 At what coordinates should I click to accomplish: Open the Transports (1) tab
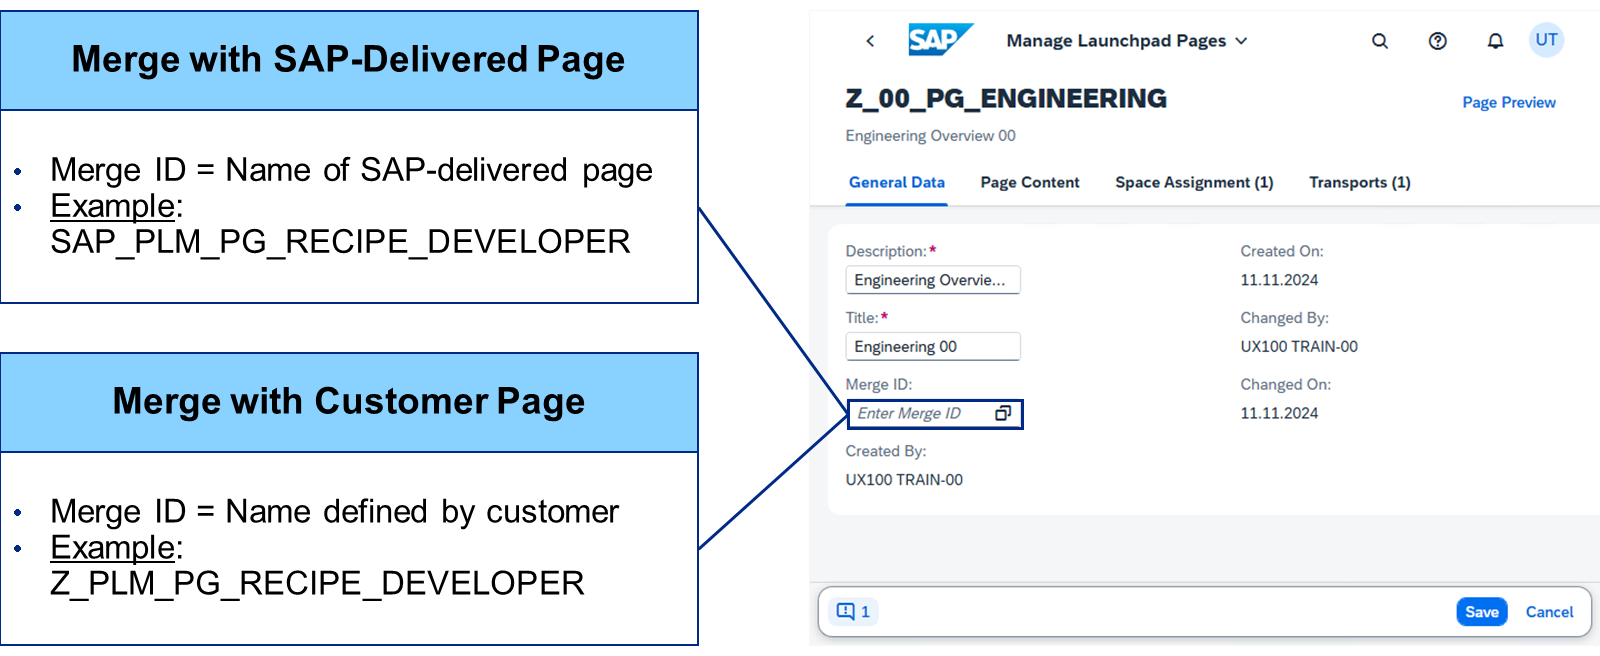tap(1360, 183)
